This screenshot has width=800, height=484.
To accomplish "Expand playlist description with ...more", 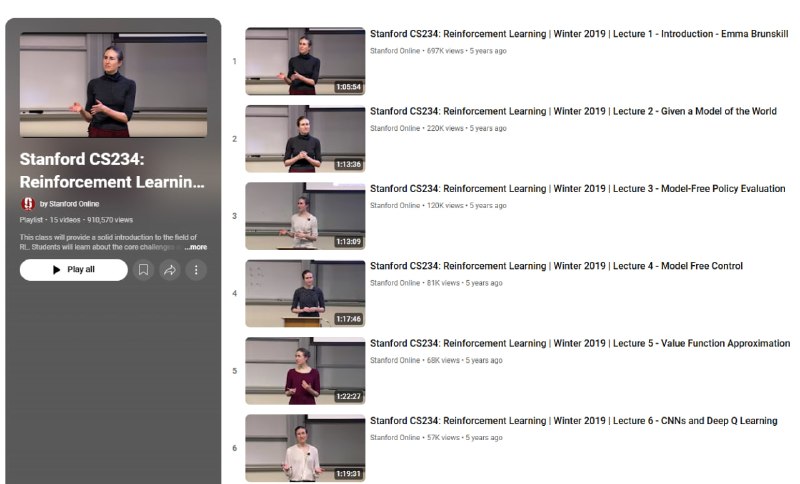I will click(196, 247).
